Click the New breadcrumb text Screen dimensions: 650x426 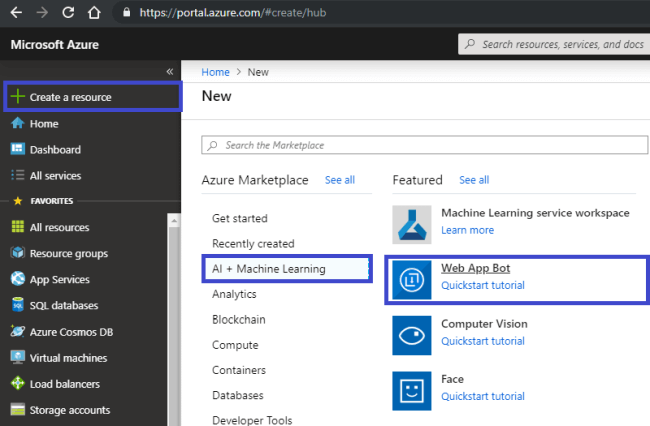tap(258, 72)
